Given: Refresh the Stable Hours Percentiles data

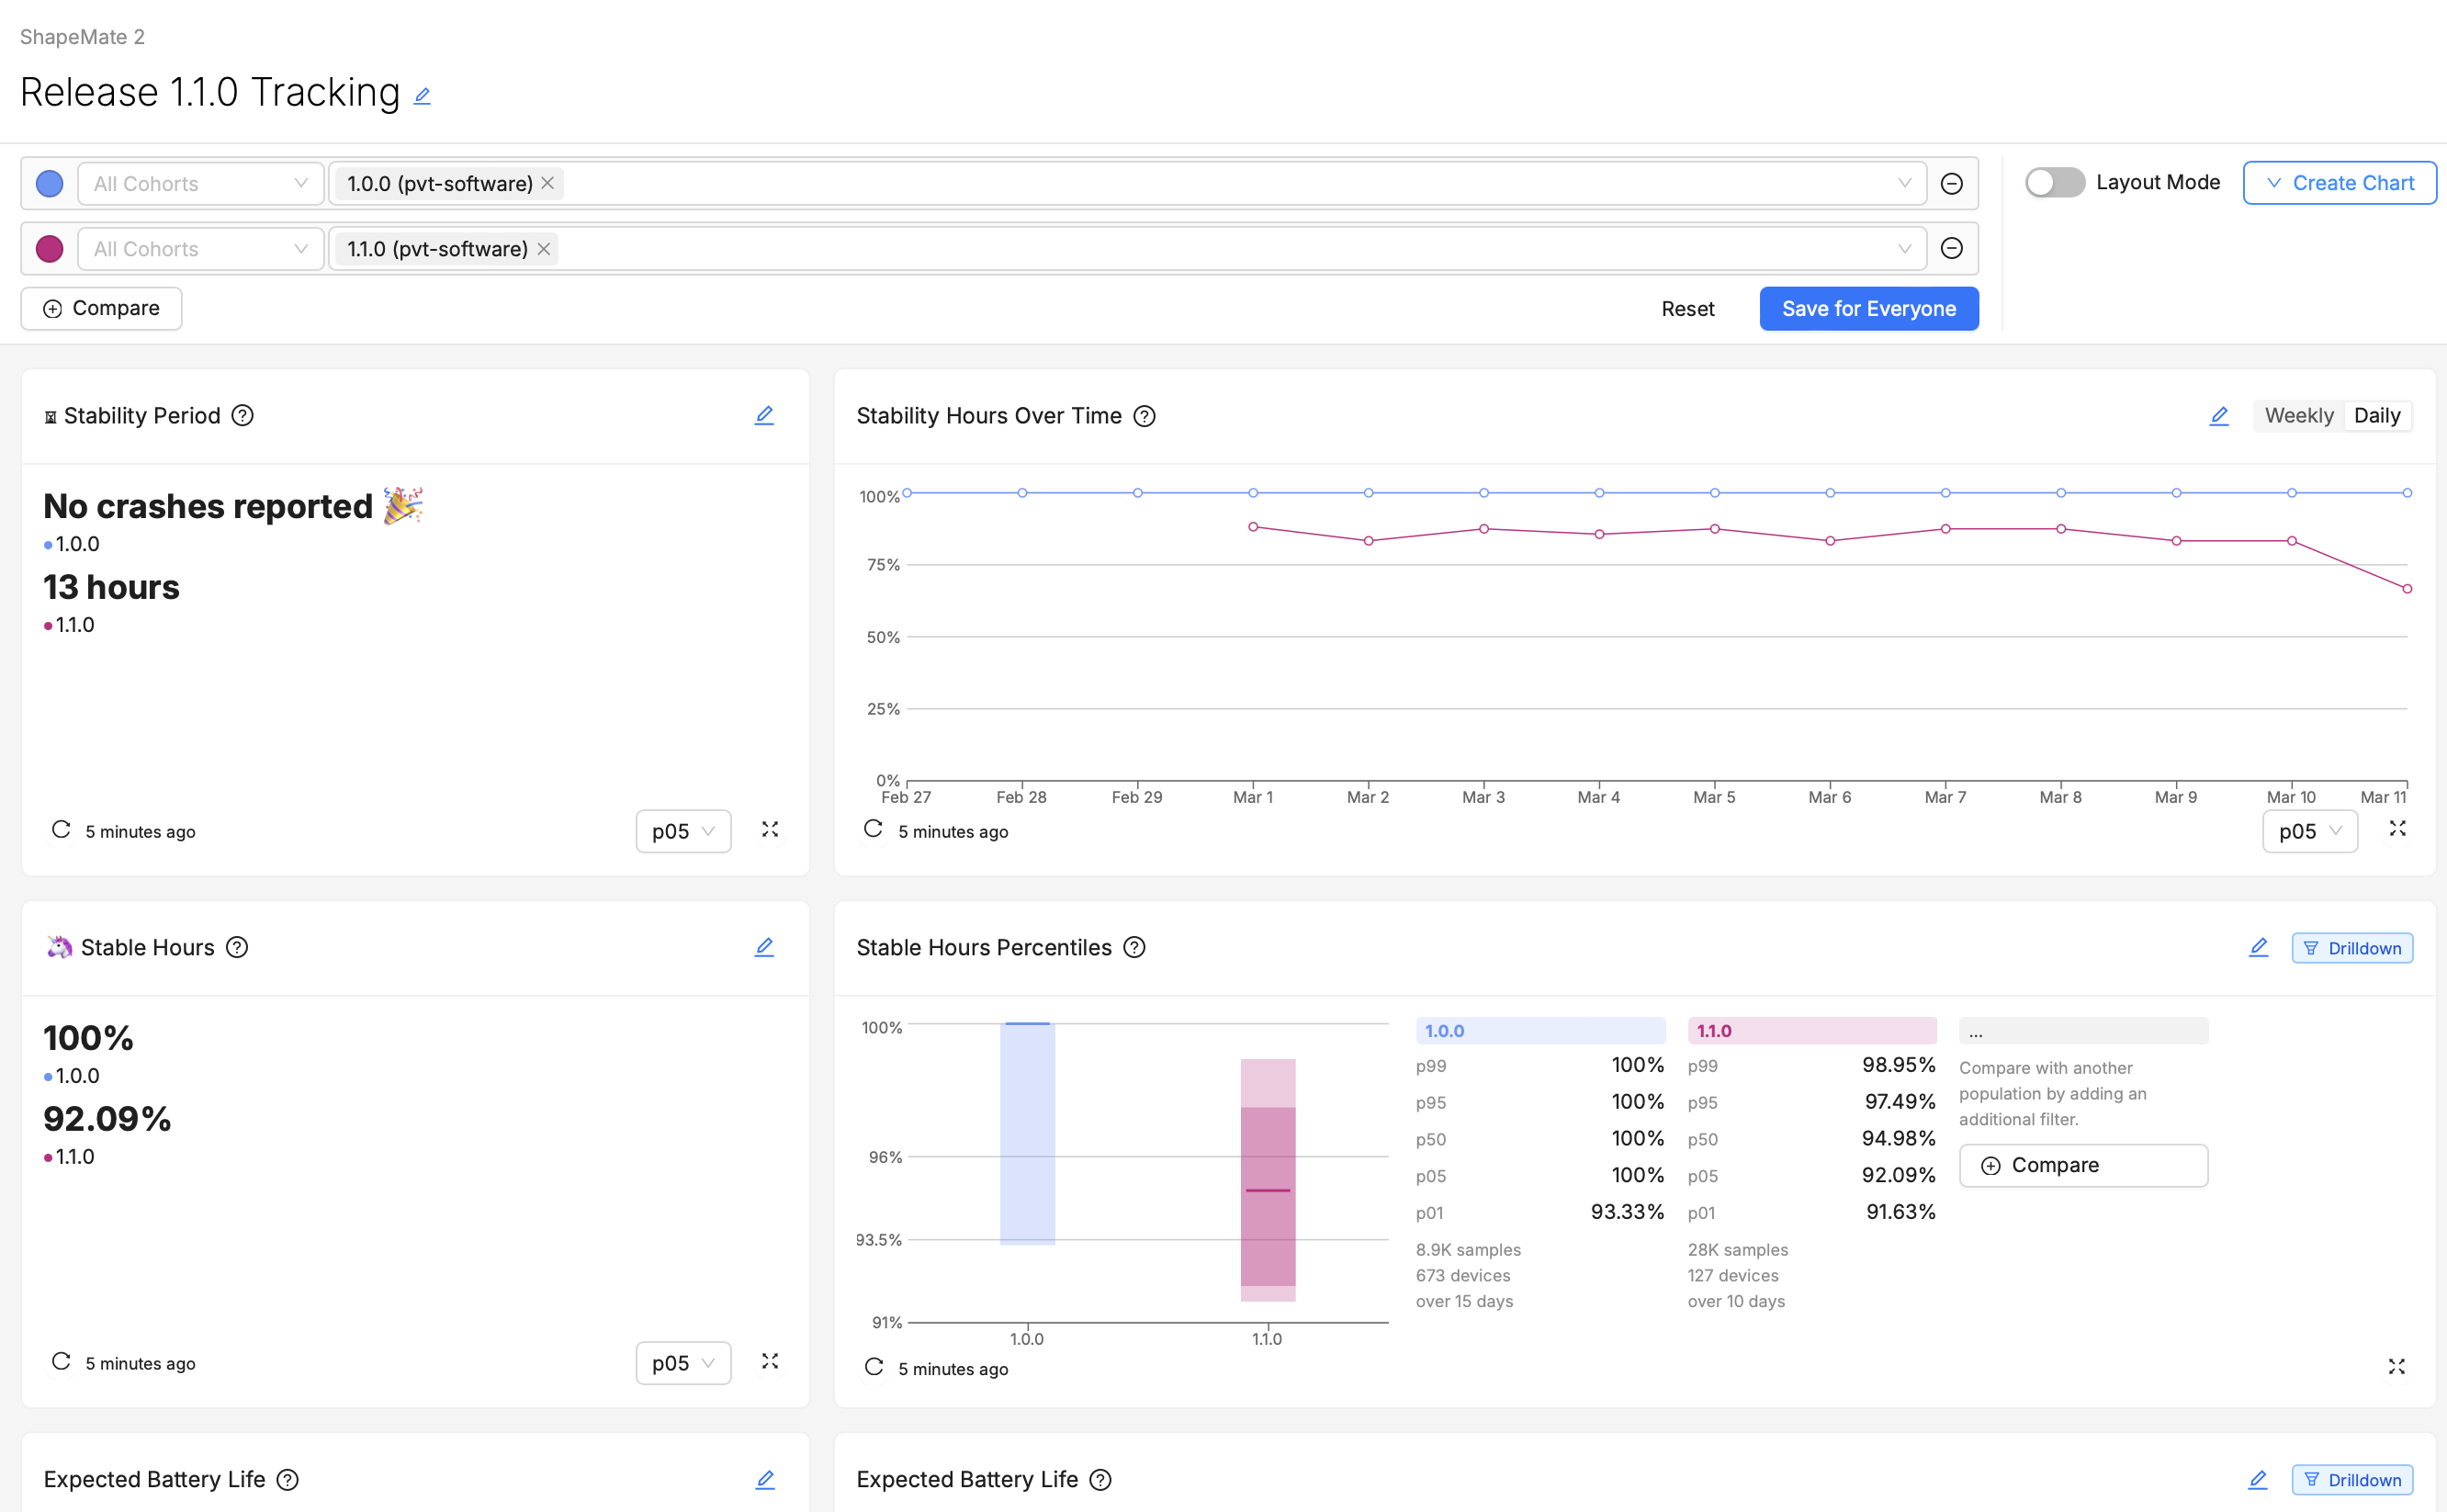Looking at the screenshot, I should (x=873, y=1368).
